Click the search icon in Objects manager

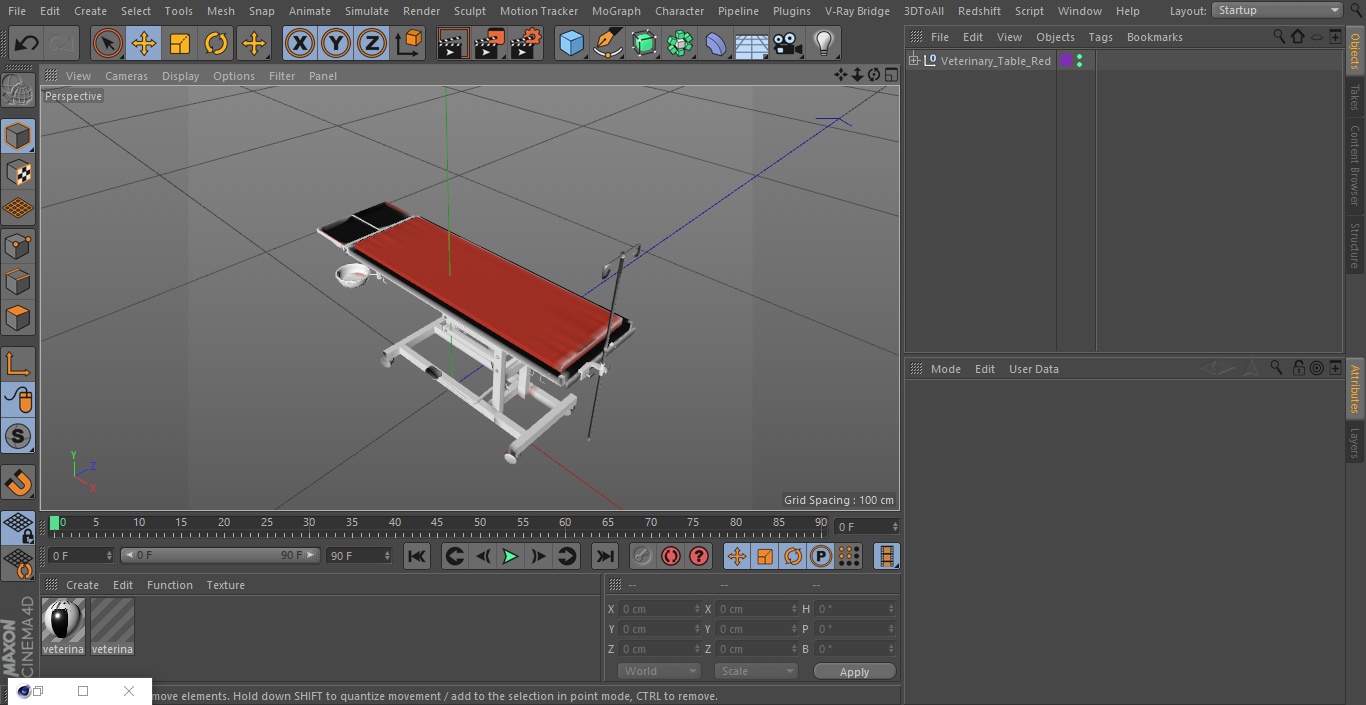click(x=1279, y=37)
